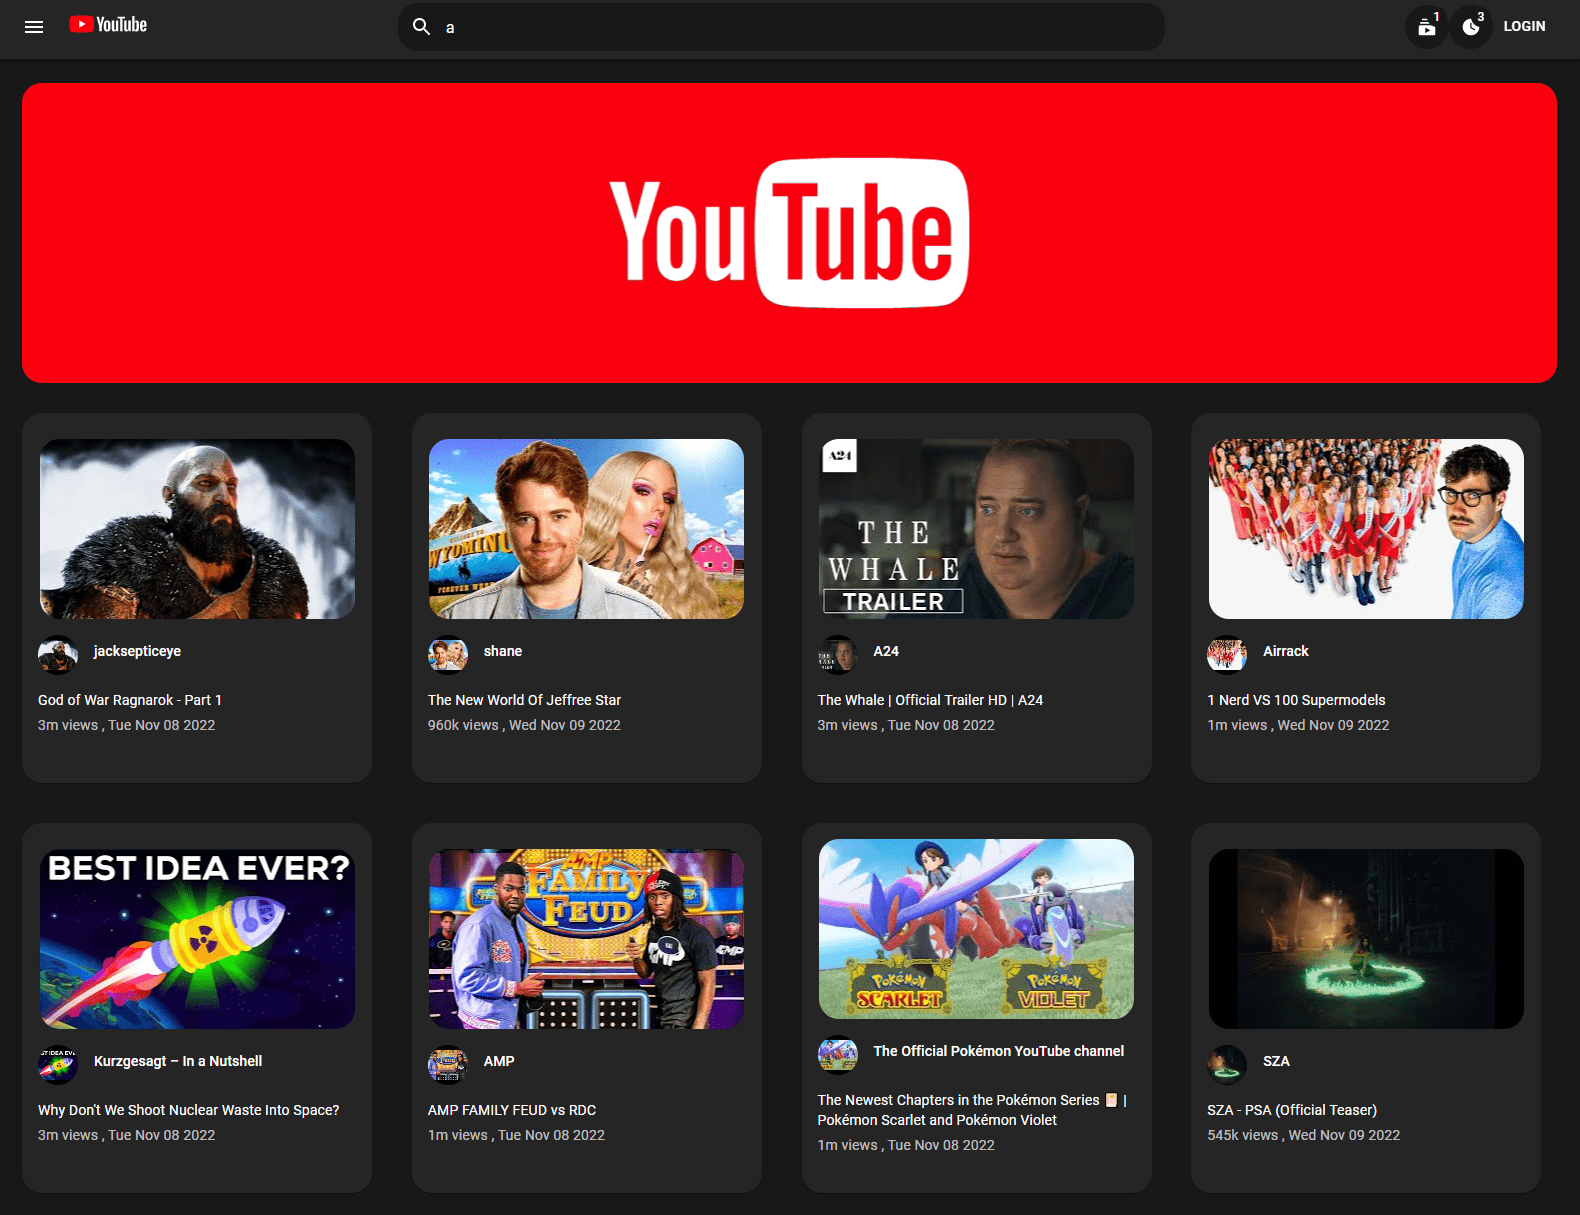Click '960k views , Wed Nov 09 2022' text

click(x=524, y=725)
